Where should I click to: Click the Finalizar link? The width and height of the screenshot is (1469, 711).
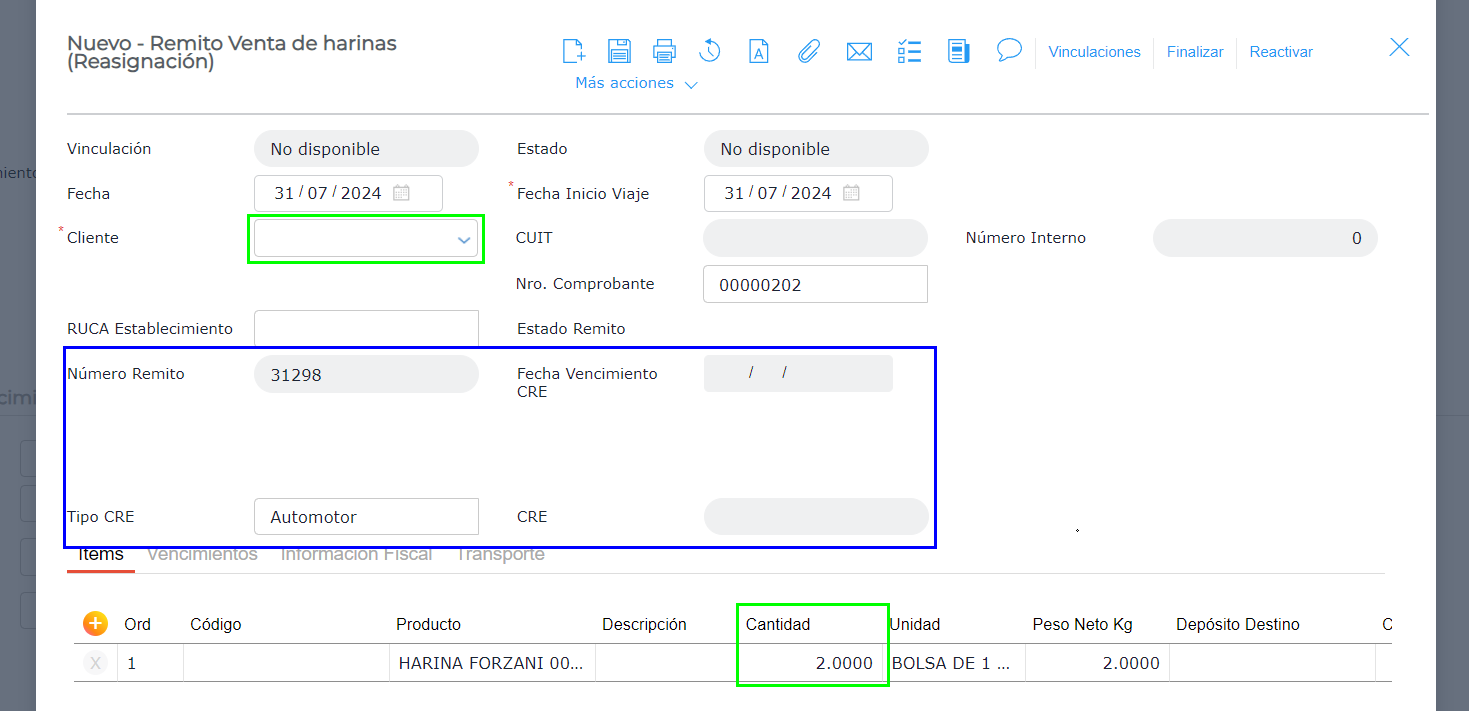(1195, 52)
